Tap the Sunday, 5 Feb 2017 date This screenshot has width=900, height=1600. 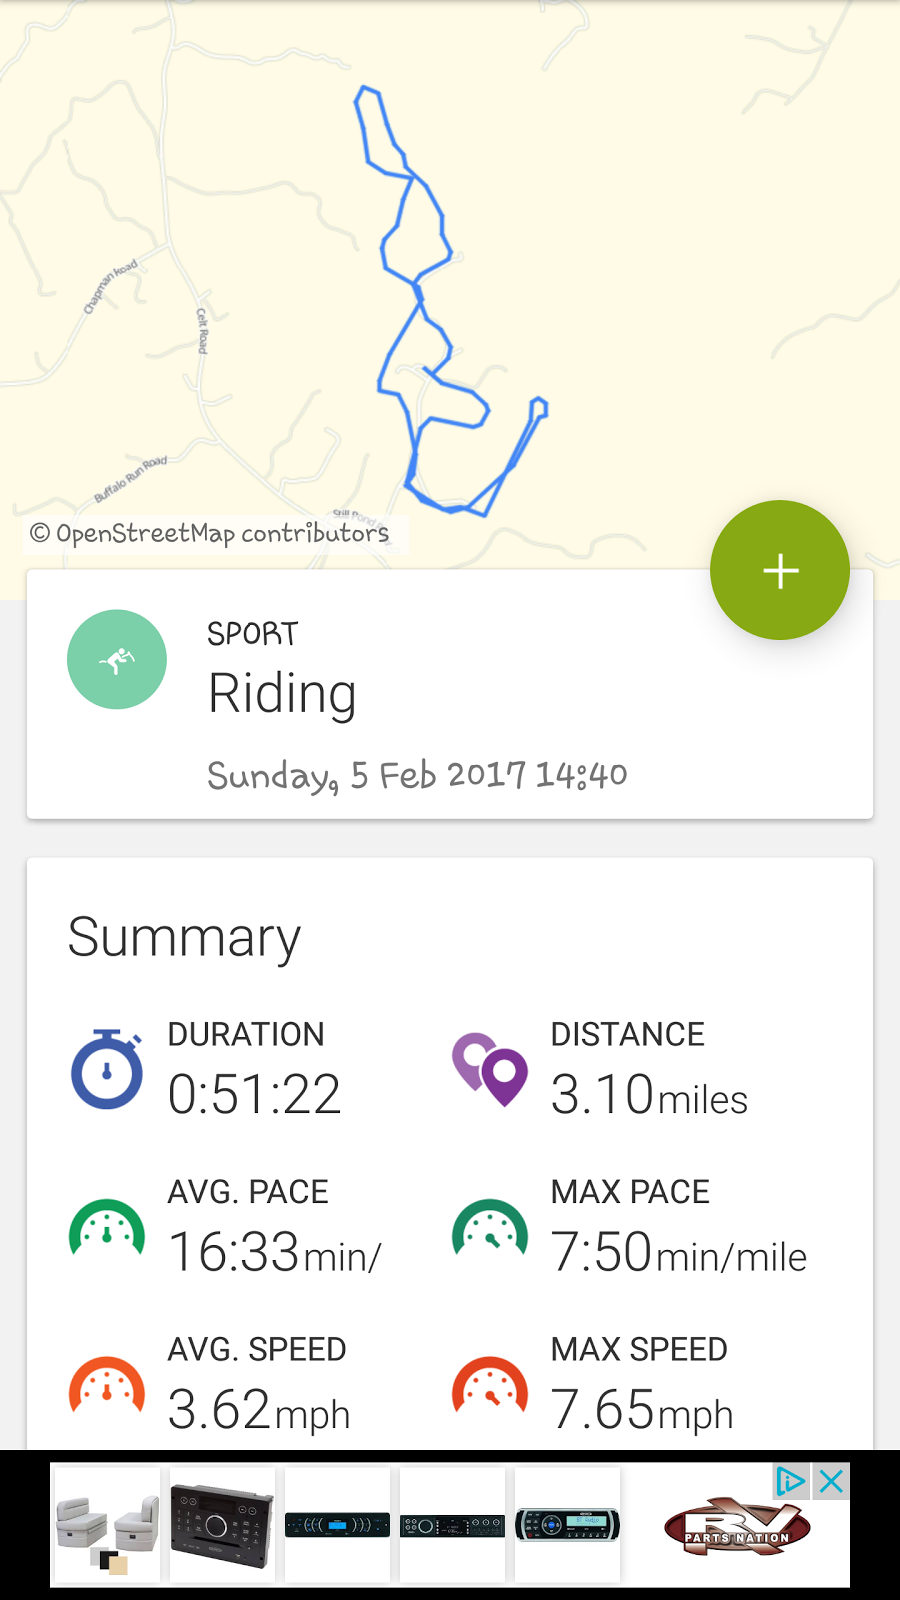417,775
